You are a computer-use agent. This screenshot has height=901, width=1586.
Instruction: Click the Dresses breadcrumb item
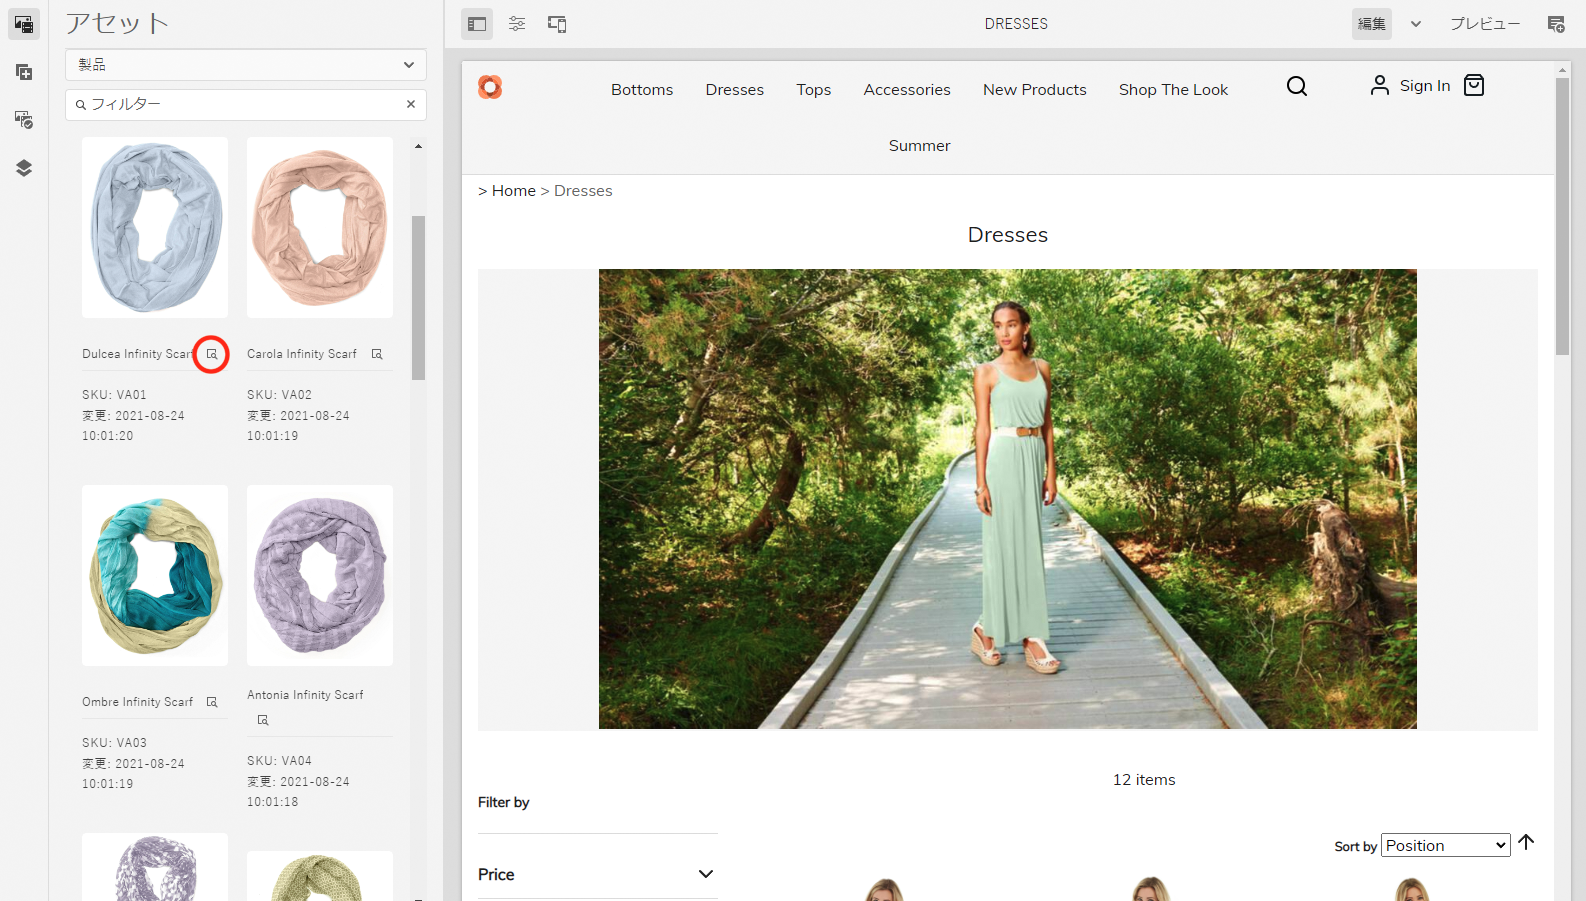coord(583,191)
